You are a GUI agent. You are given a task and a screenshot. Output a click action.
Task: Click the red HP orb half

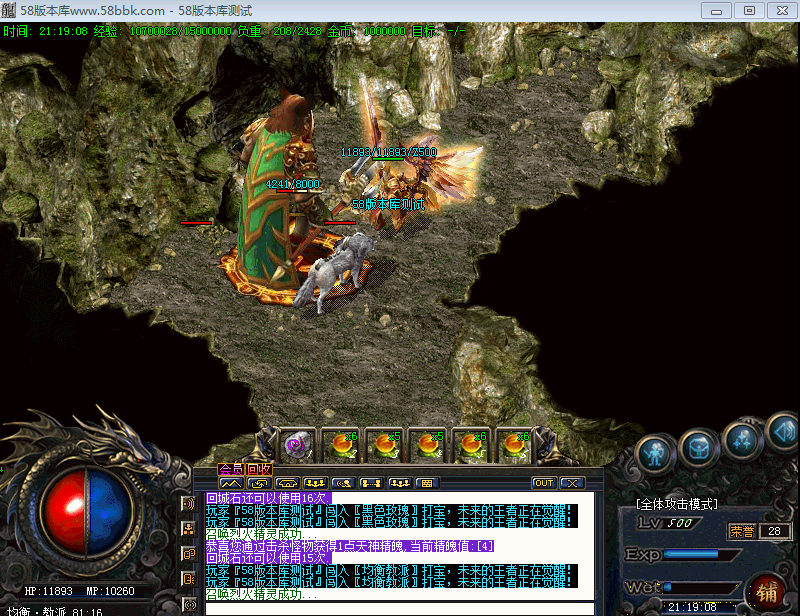(65, 512)
